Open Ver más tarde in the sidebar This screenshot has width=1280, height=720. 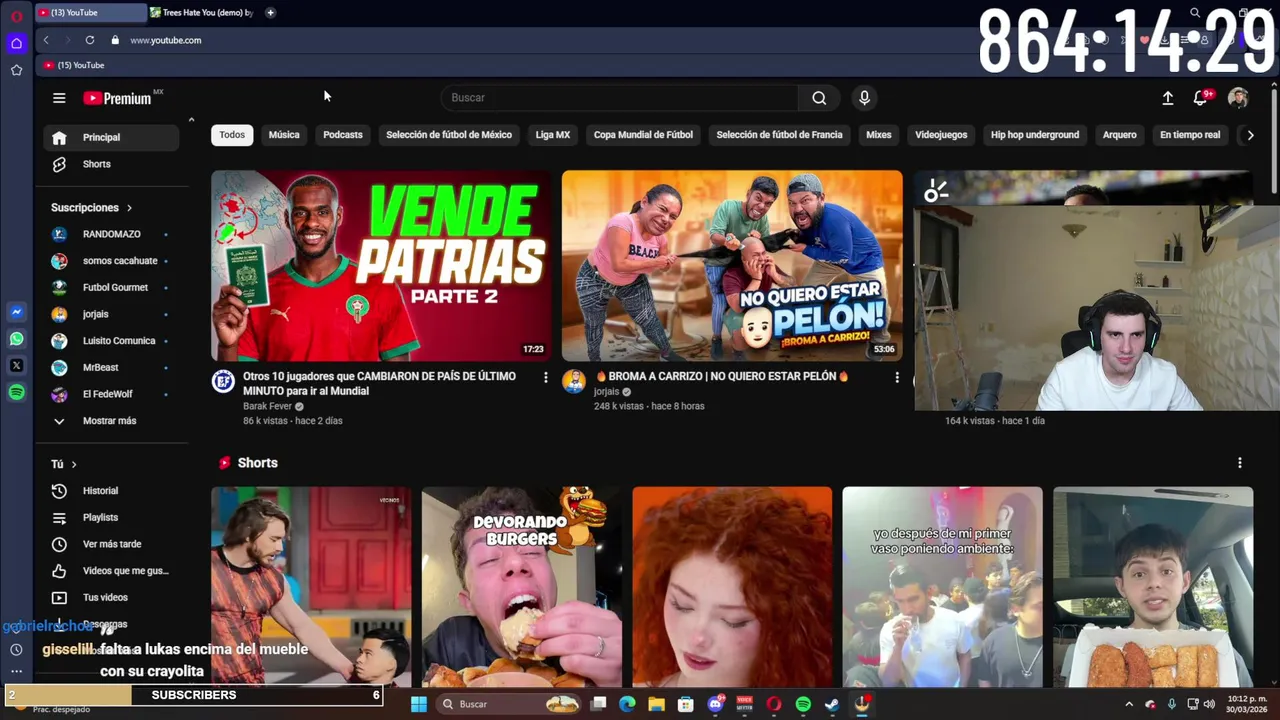click(x=111, y=544)
